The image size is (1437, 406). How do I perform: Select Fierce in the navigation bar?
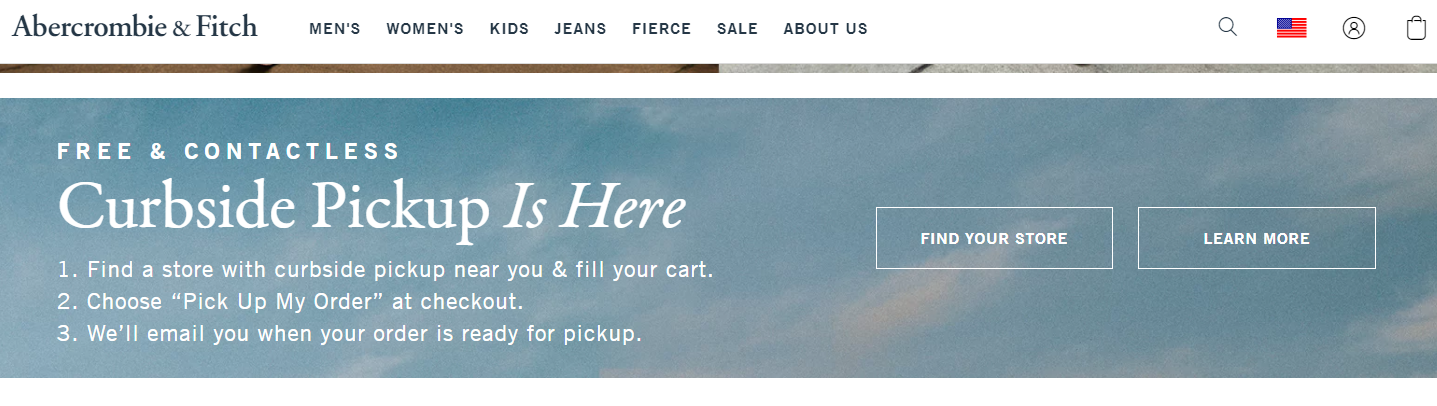[661, 29]
